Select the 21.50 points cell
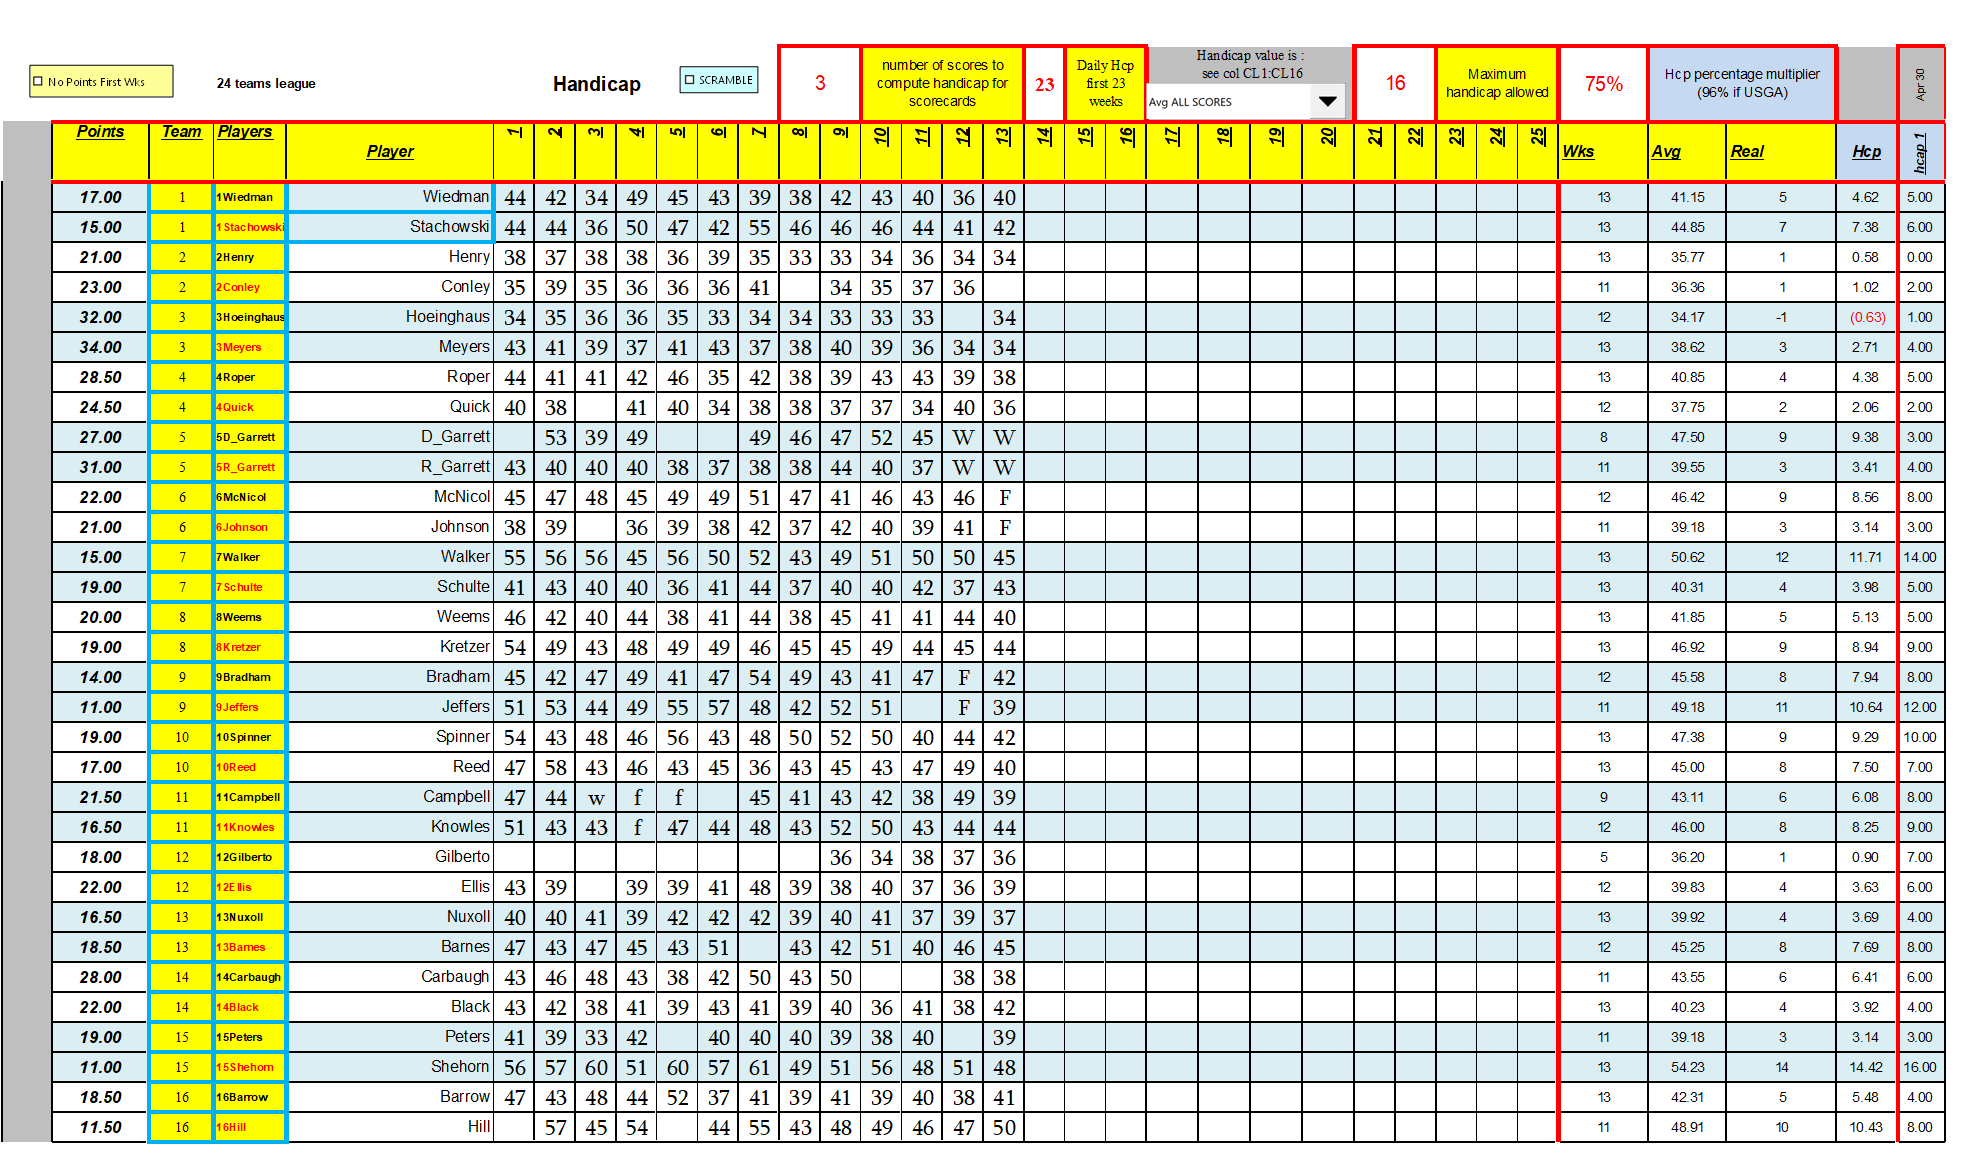The width and height of the screenshot is (1983, 1164). (100, 797)
